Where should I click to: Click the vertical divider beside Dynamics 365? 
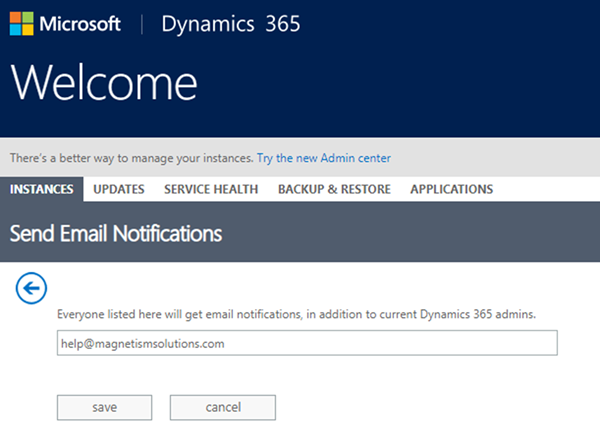coord(139,23)
